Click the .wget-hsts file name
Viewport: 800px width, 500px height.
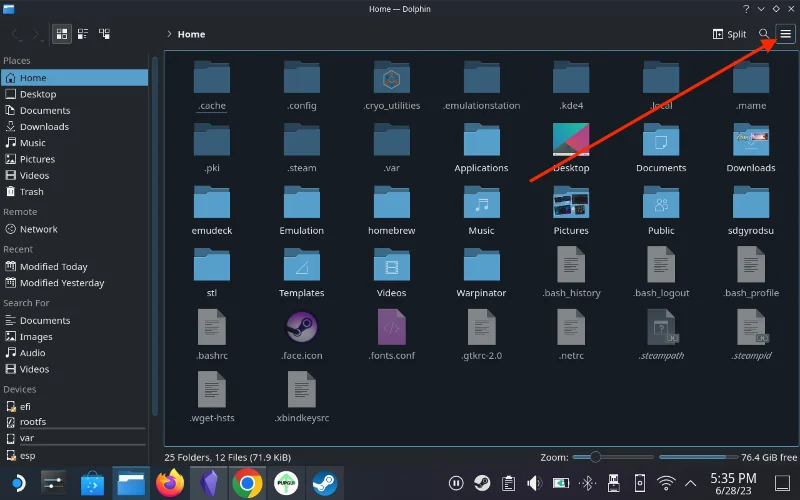coord(212,418)
